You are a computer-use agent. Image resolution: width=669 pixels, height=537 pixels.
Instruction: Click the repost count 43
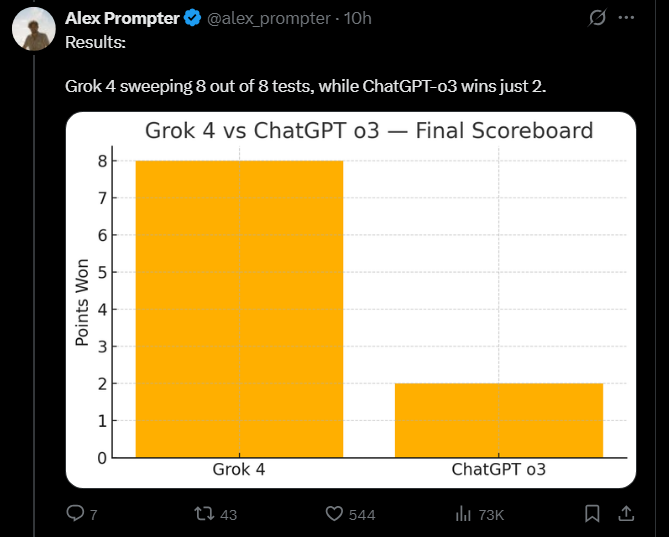pos(229,515)
